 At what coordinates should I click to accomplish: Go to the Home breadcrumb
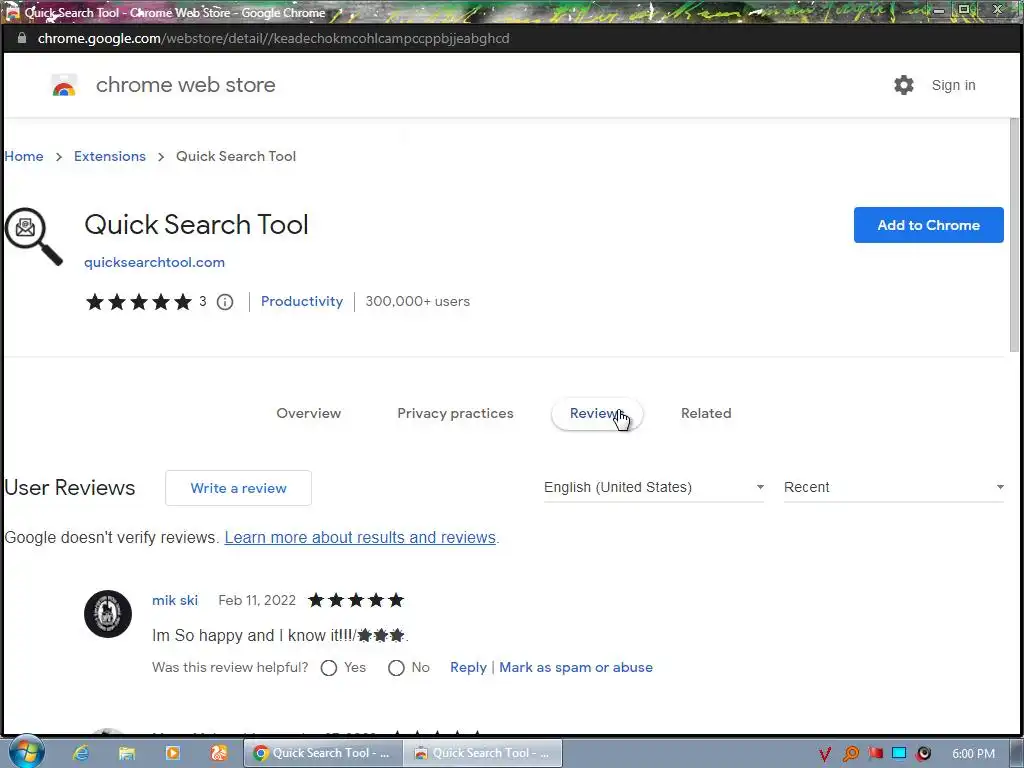(24, 156)
